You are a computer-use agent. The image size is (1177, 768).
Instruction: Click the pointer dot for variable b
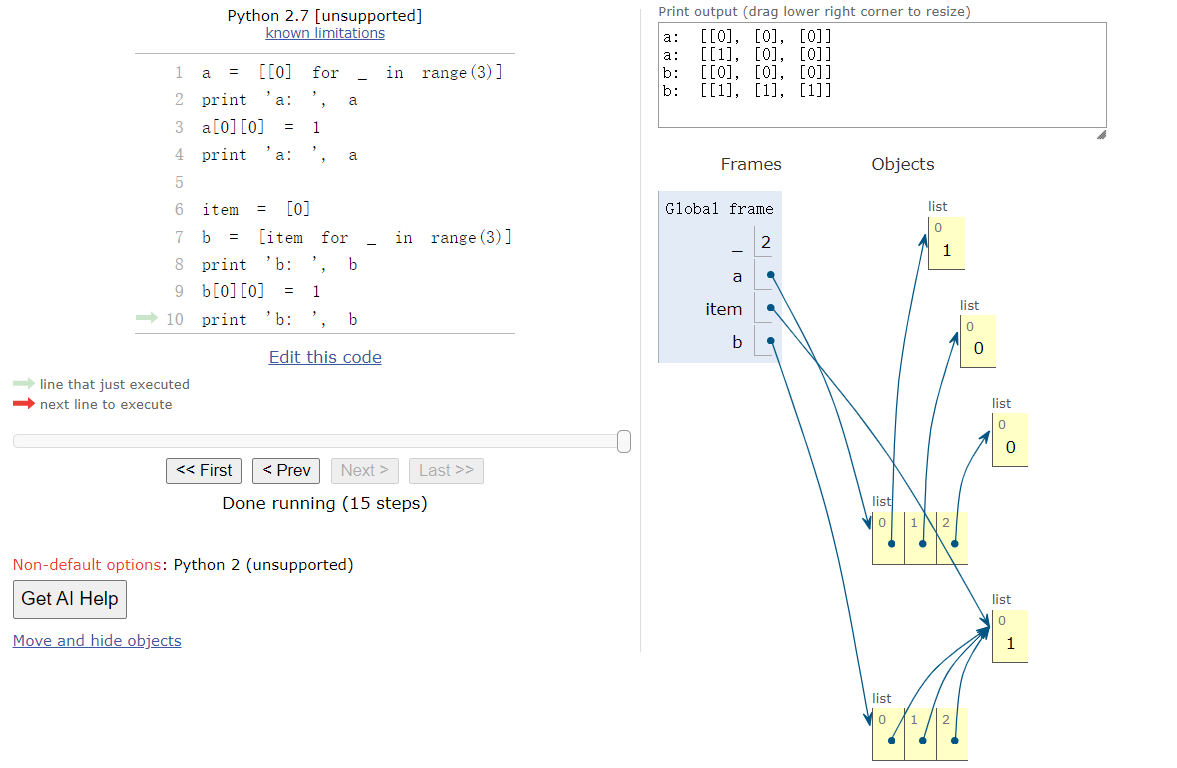click(x=769, y=342)
